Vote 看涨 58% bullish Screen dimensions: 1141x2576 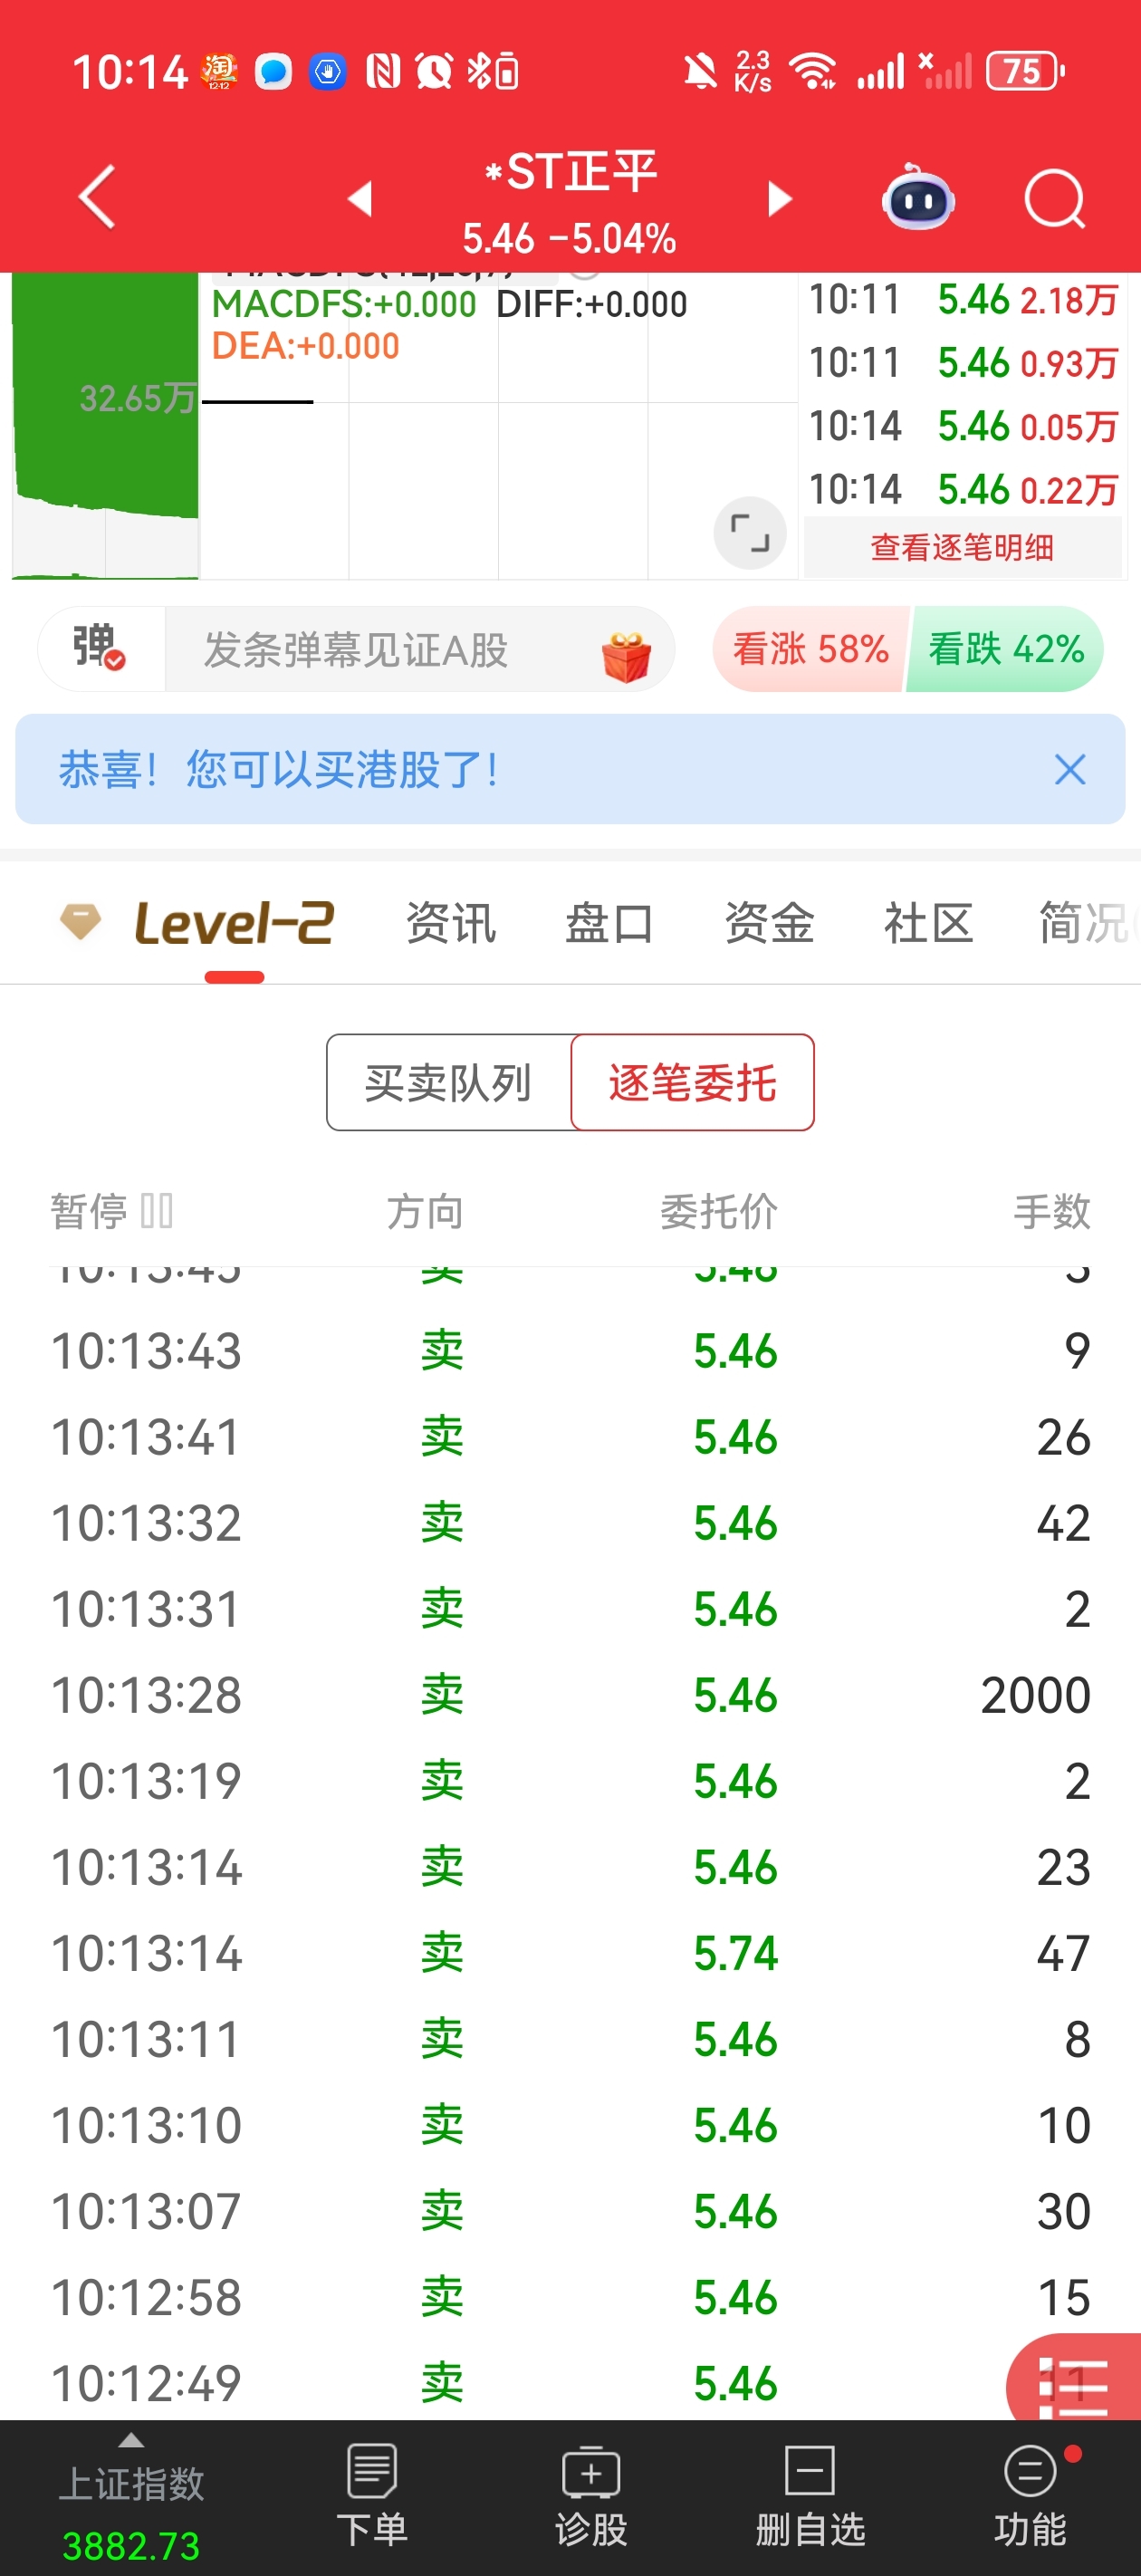(810, 649)
